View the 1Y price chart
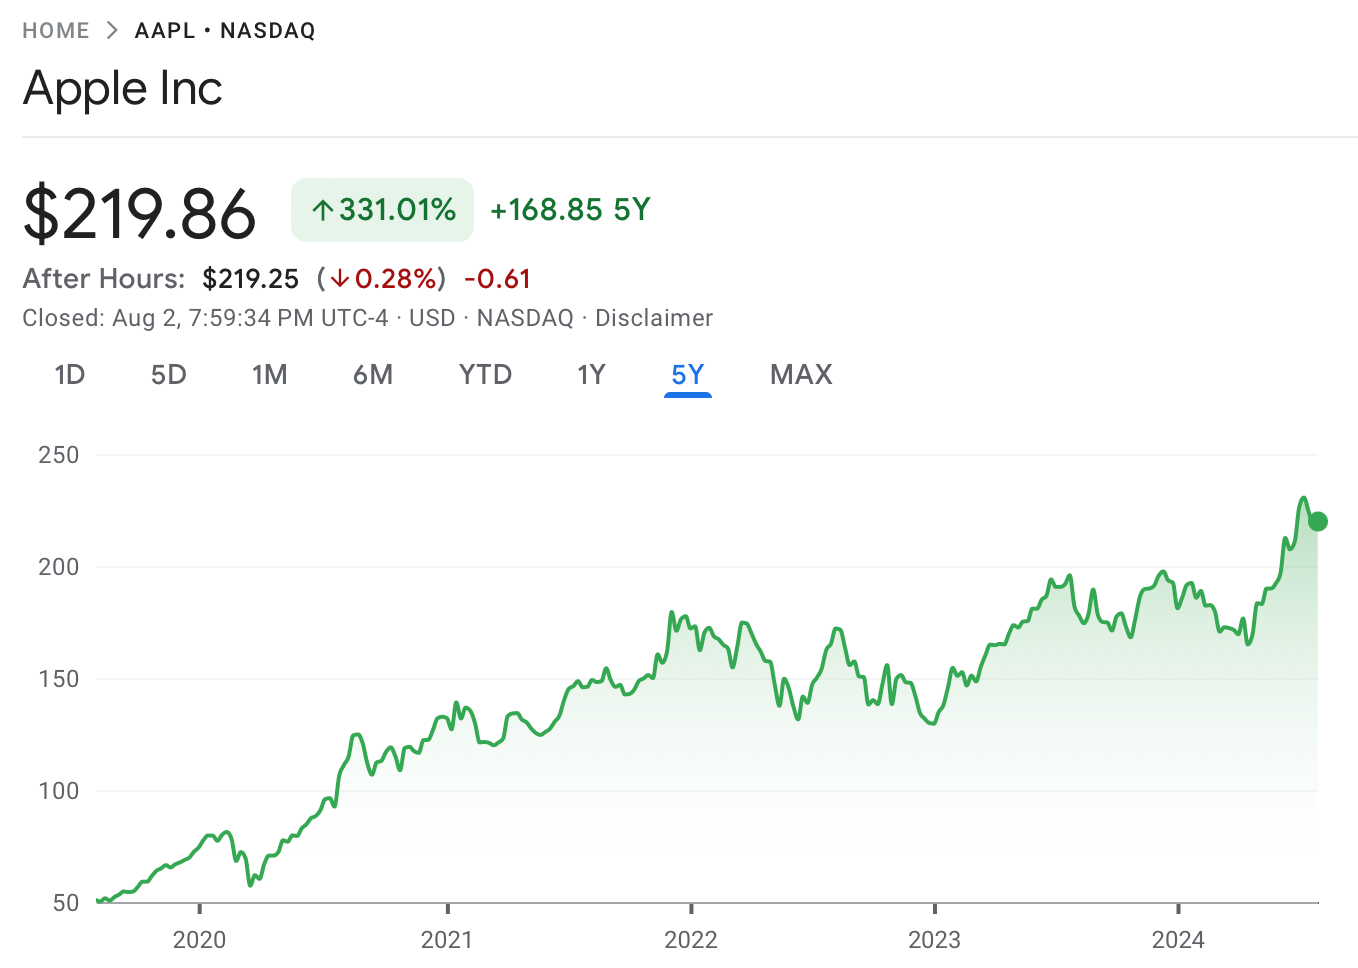 [591, 375]
